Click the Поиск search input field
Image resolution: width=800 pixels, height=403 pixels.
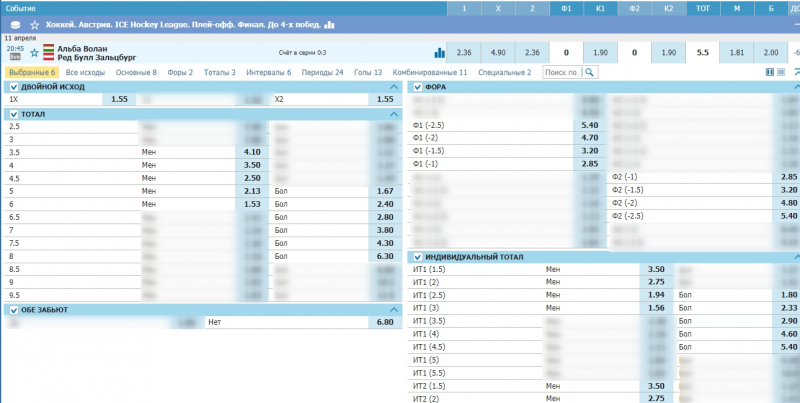561,72
